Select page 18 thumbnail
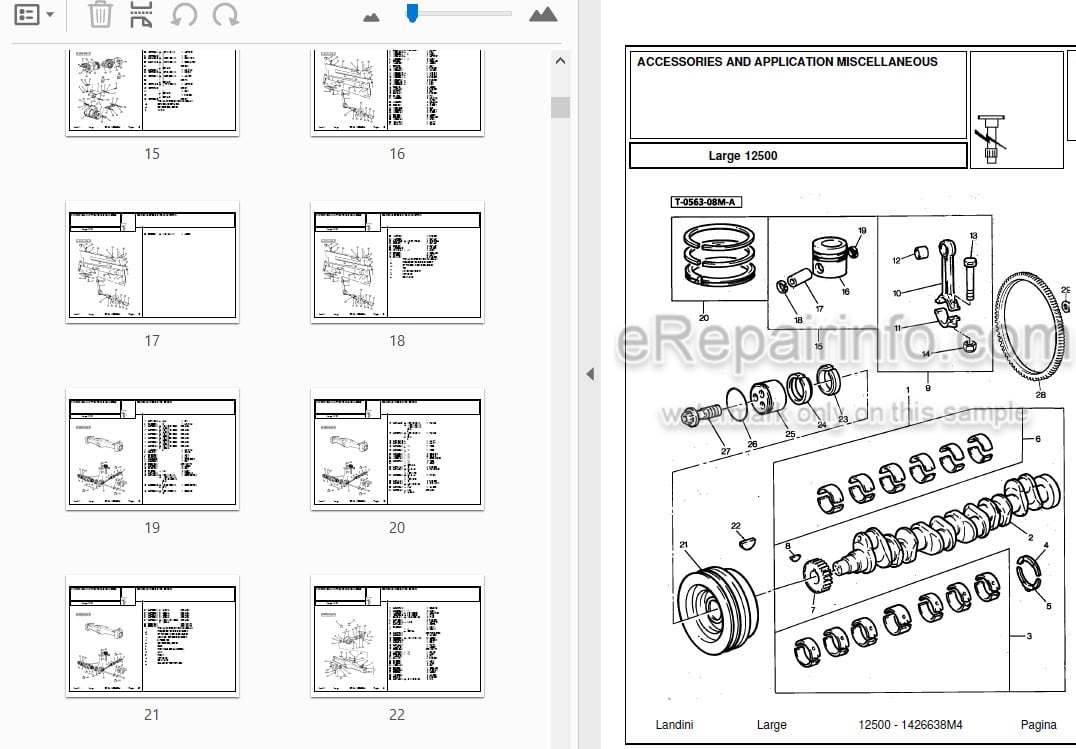Viewport: 1076px width, 749px height. [397, 262]
